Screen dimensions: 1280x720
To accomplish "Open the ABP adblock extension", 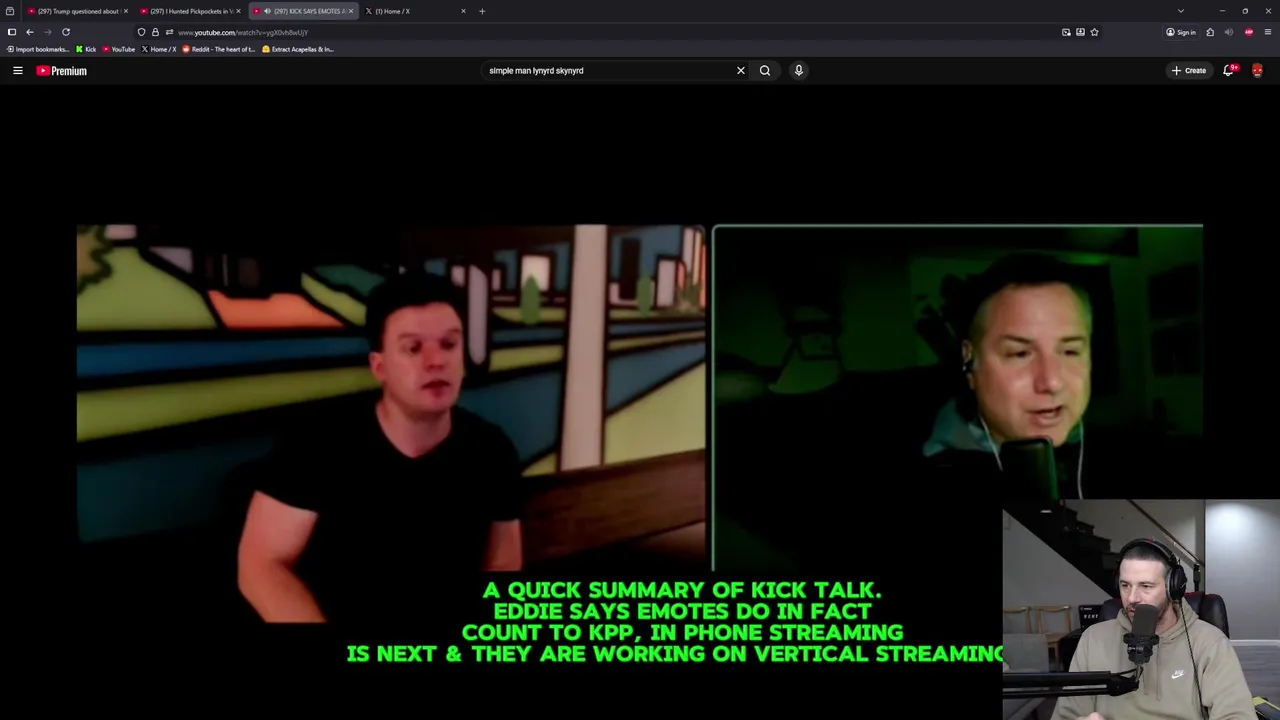I will (1248, 32).
